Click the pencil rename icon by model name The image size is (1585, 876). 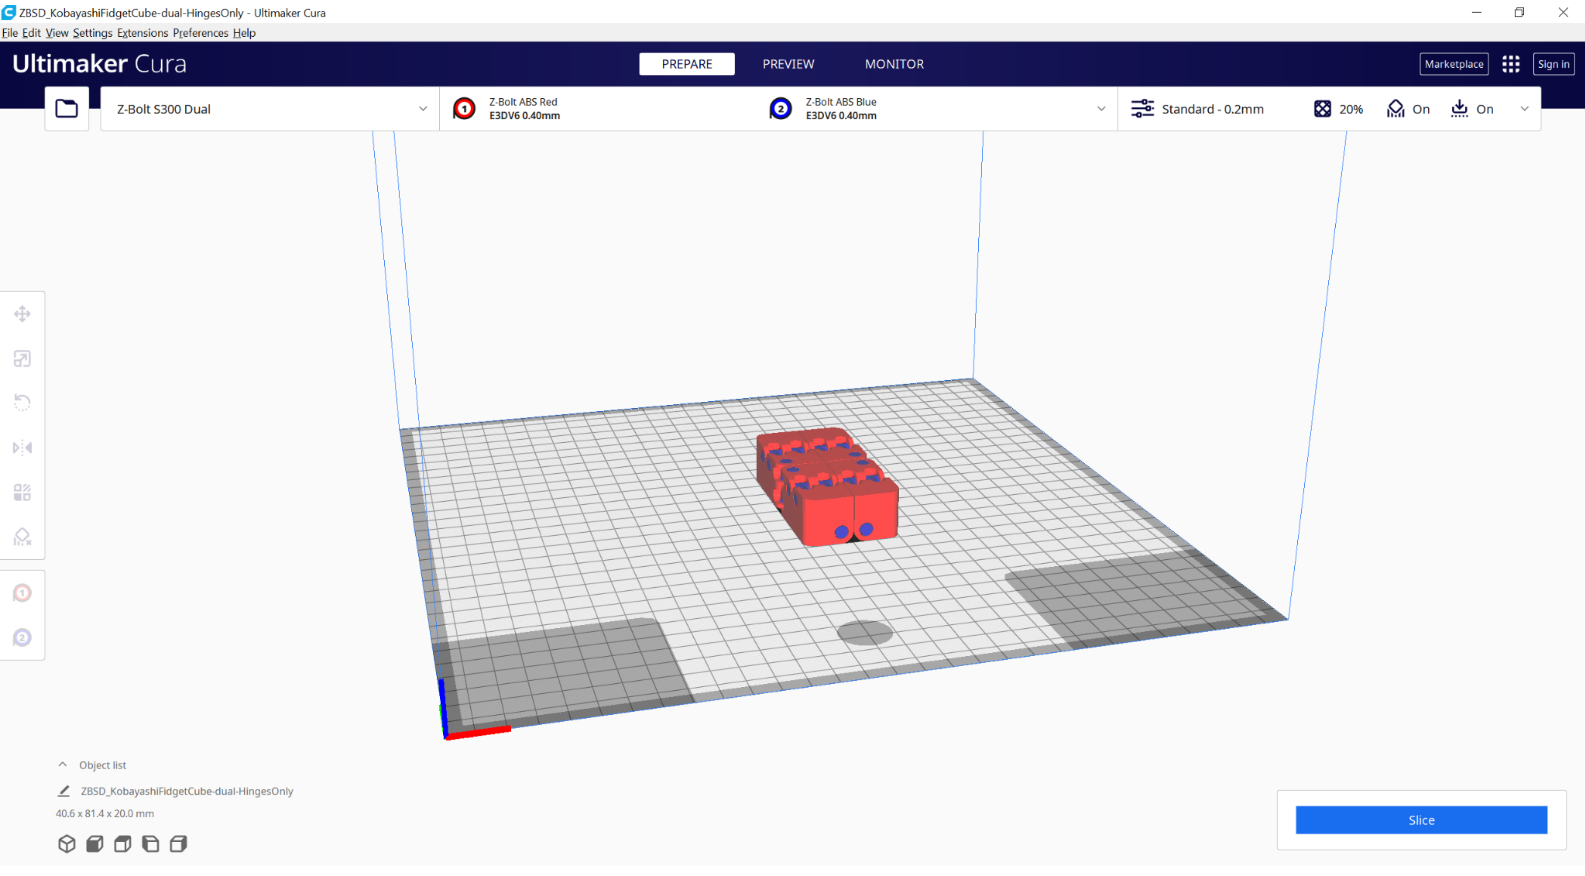coord(64,791)
